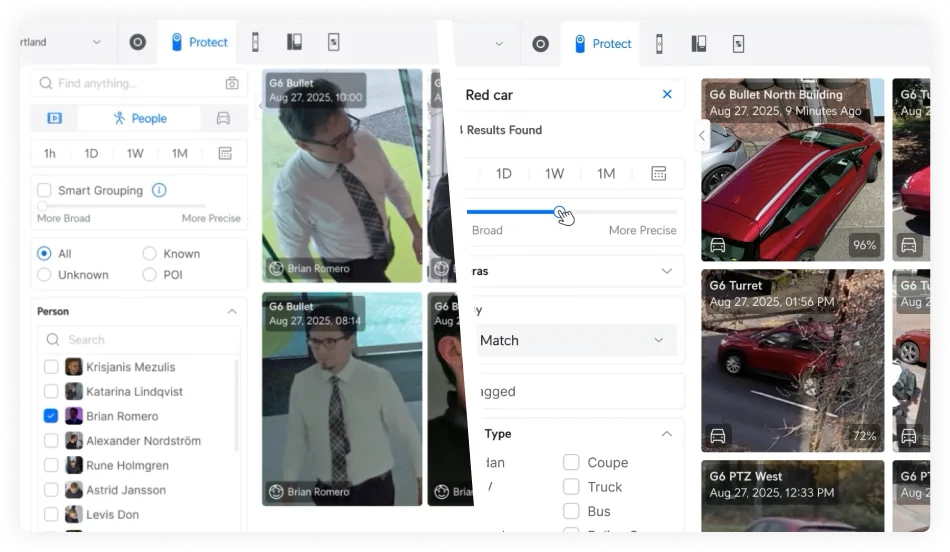Open G6 Bullet North Building red car thumbnail
This screenshot has height=552, width=950.
click(x=792, y=170)
